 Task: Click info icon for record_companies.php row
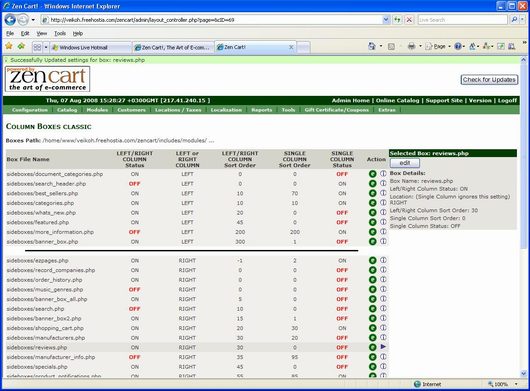coord(383,270)
